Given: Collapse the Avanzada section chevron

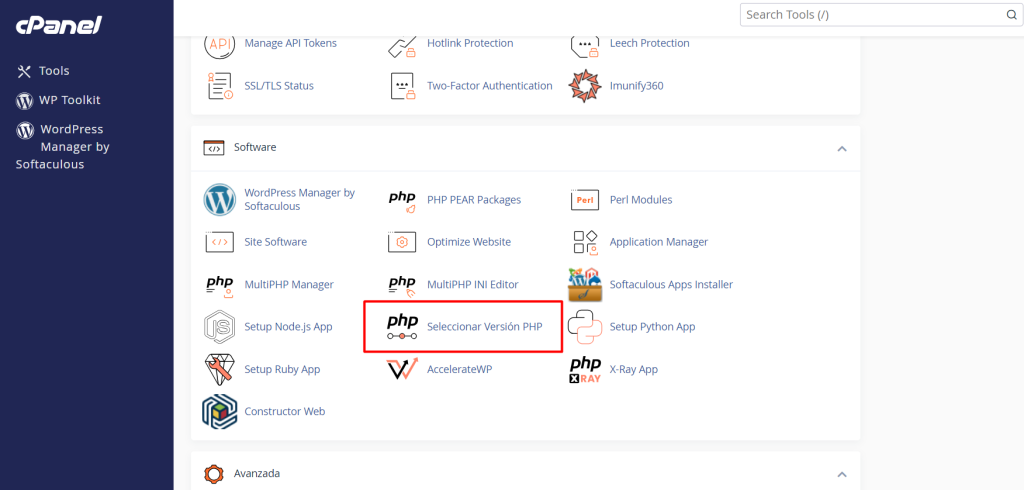Looking at the screenshot, I should point(842,474).
